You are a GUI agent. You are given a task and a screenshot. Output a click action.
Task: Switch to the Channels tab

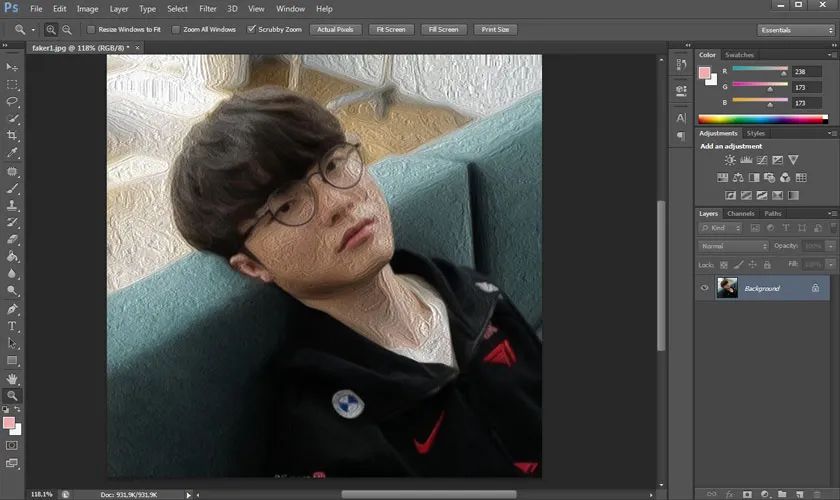coord(740,213)
